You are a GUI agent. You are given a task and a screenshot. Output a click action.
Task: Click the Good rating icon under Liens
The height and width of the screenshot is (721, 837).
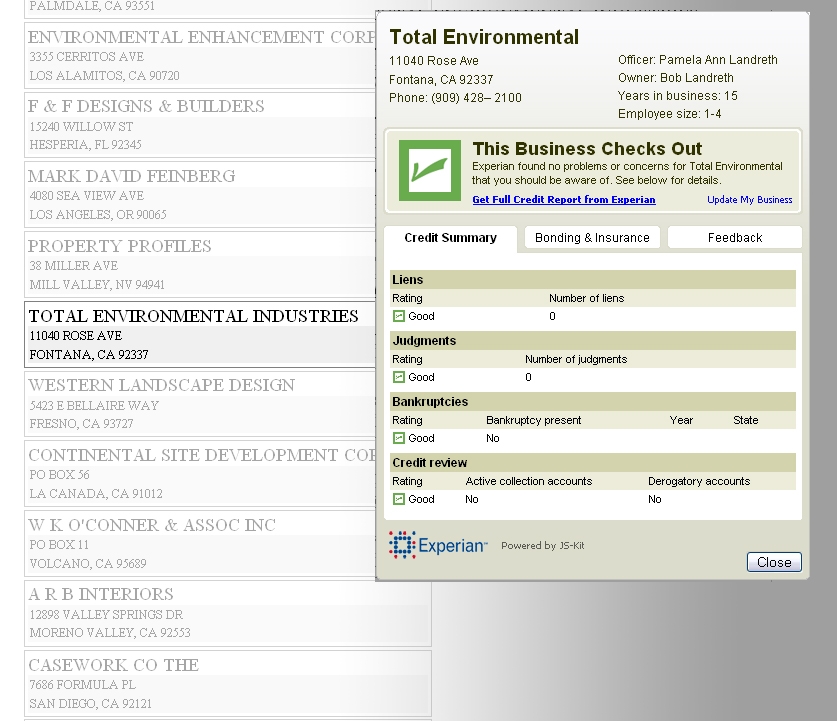click(x=399, y=316)
